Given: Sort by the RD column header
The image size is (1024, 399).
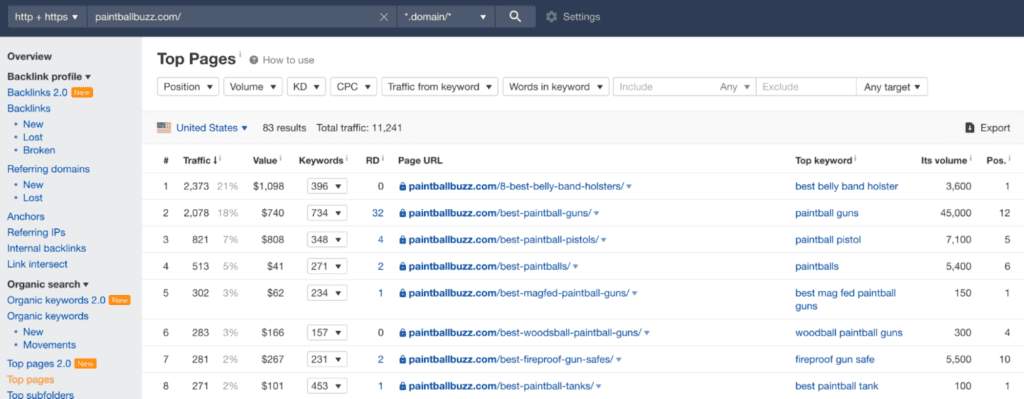Looking at the screenshot, I should [x=372, y=160].
